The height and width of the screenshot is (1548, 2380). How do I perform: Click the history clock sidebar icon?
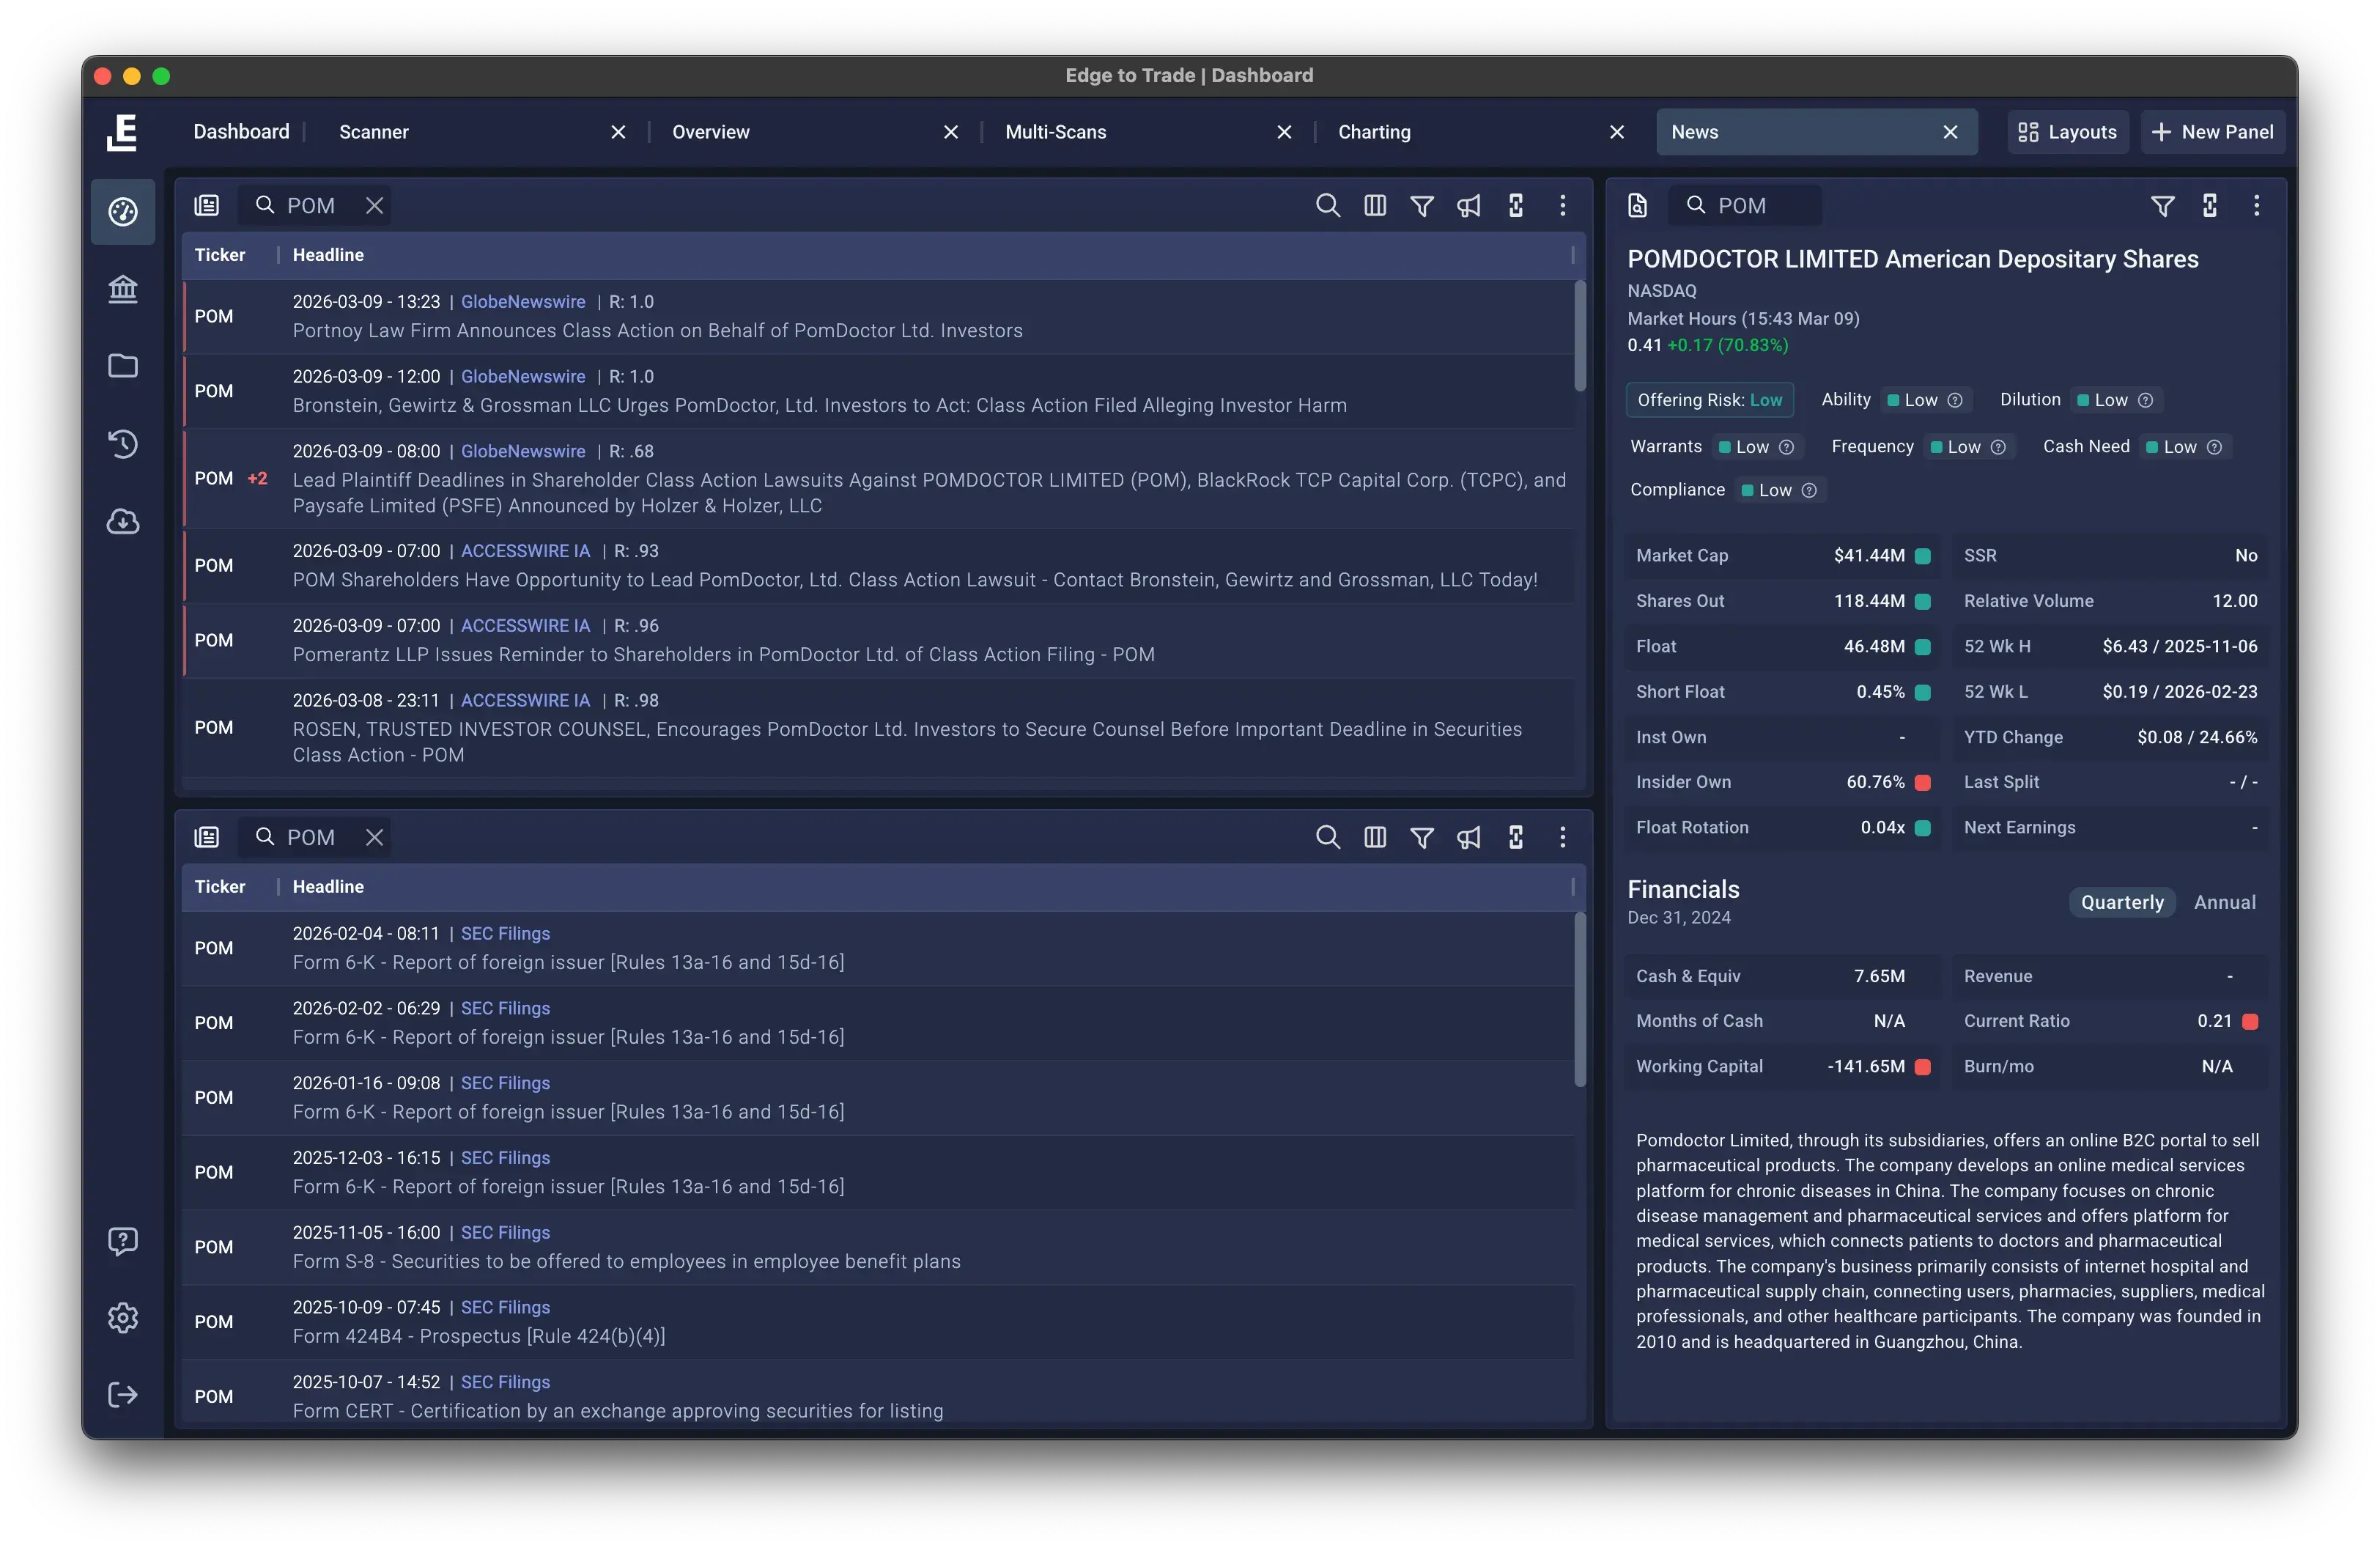[x=123, y=443]
